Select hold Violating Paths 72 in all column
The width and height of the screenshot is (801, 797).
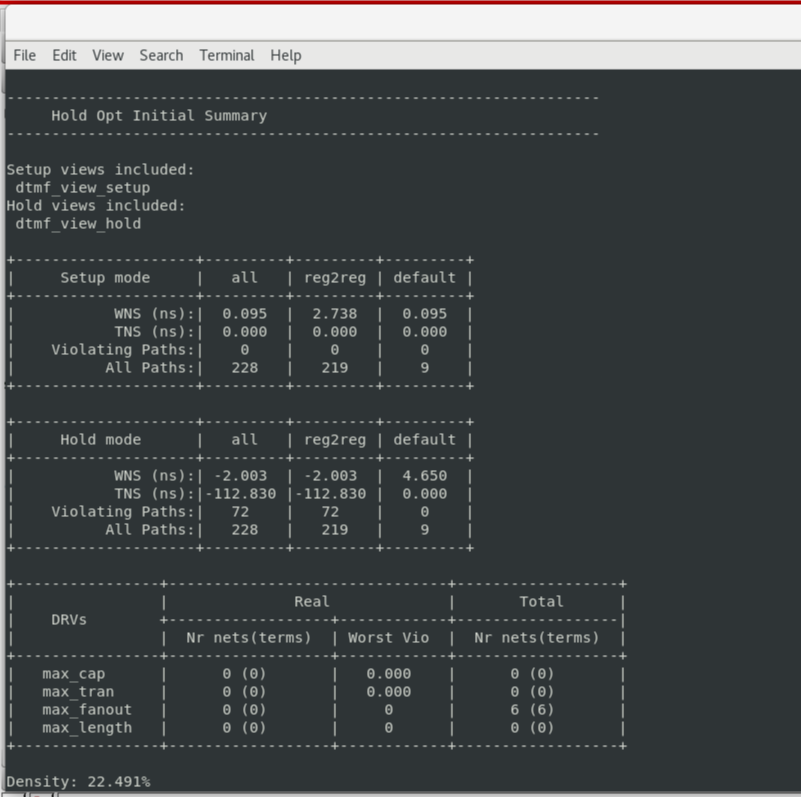click(240, 512)
